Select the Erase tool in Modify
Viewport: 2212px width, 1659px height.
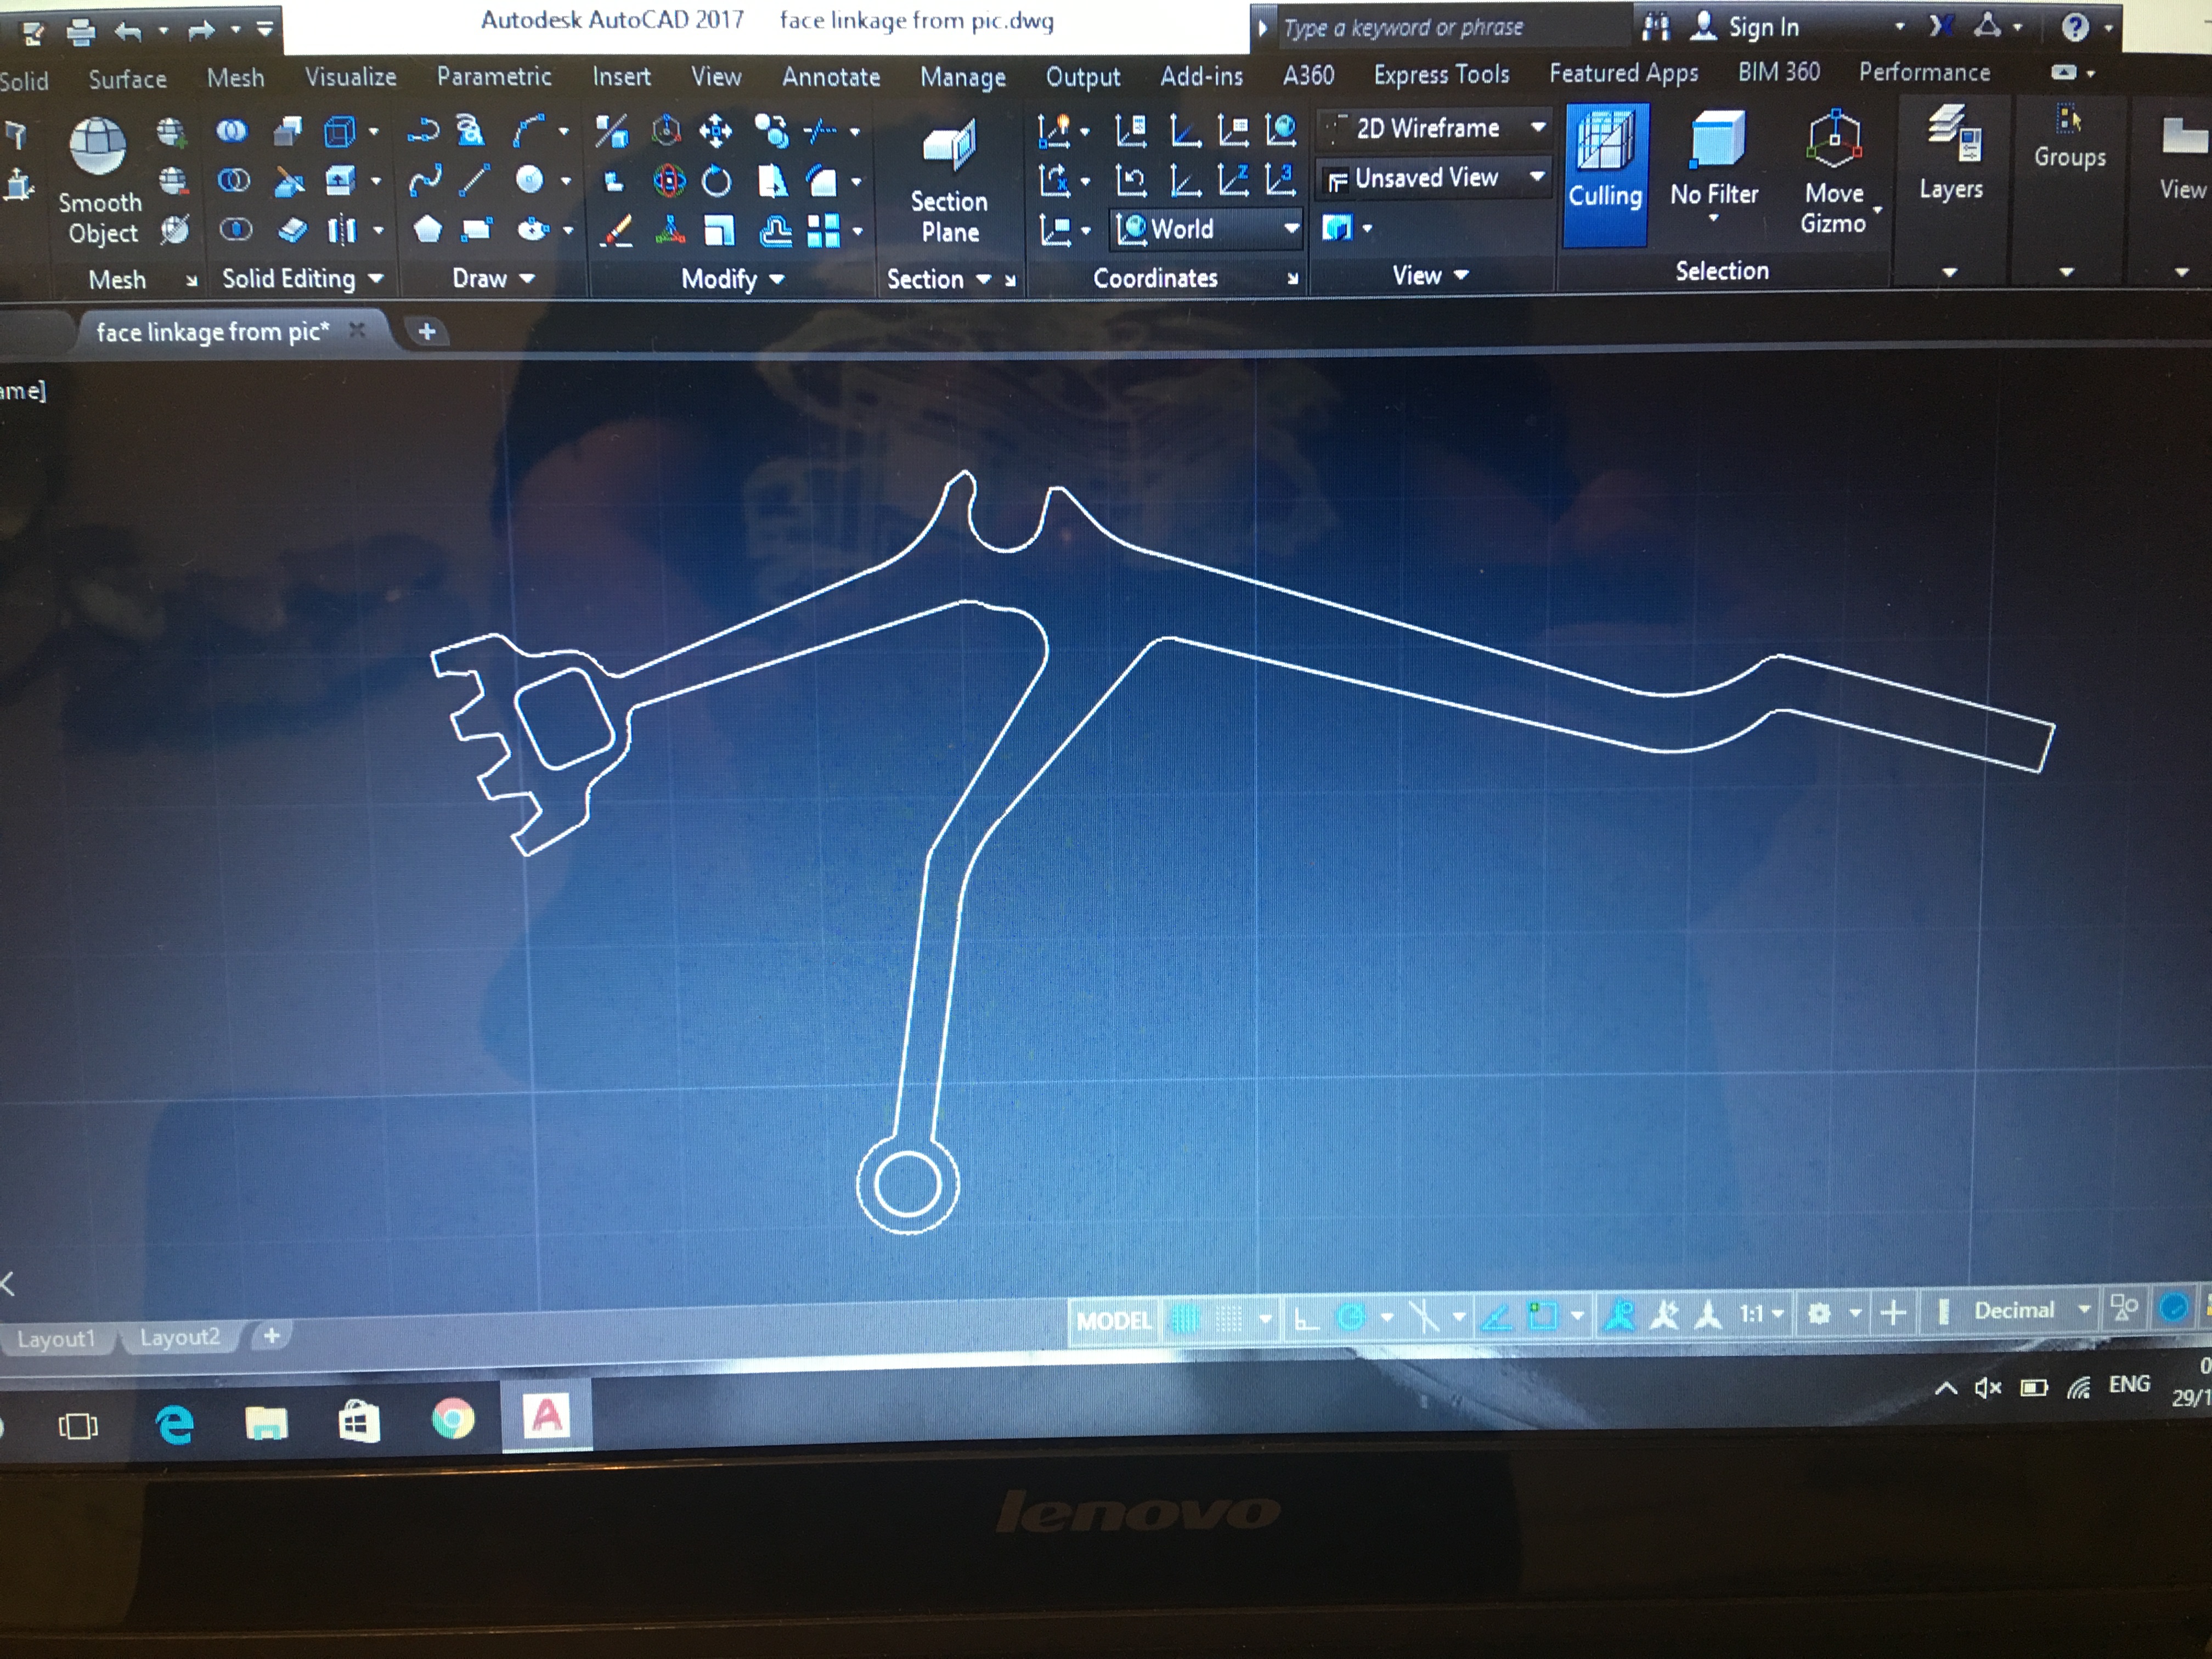[x=616, y=232]
